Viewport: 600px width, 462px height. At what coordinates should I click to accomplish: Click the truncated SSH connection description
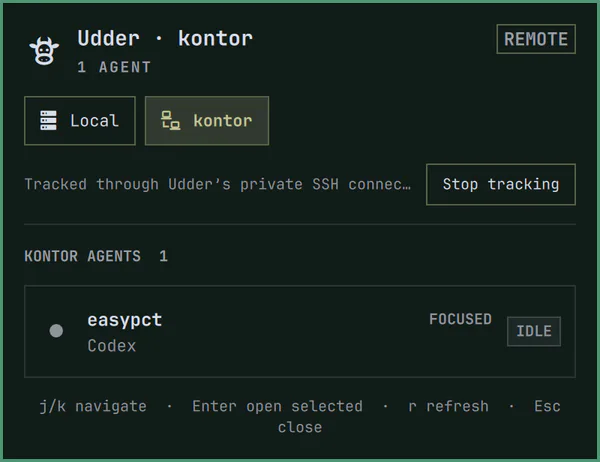pyautogui.click(x=218, y=184)
